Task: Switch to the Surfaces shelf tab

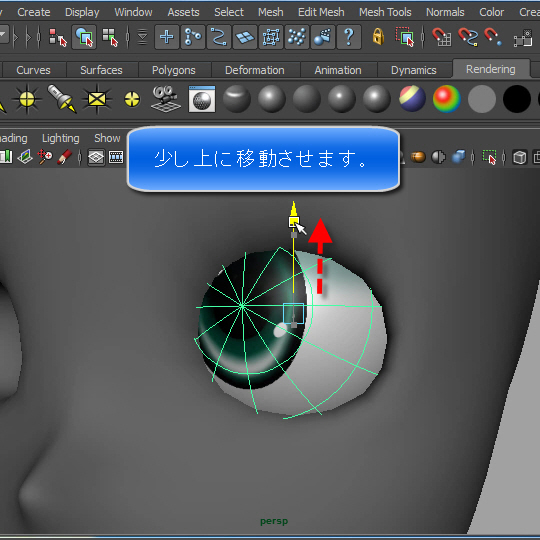Action: pos(101,70)
